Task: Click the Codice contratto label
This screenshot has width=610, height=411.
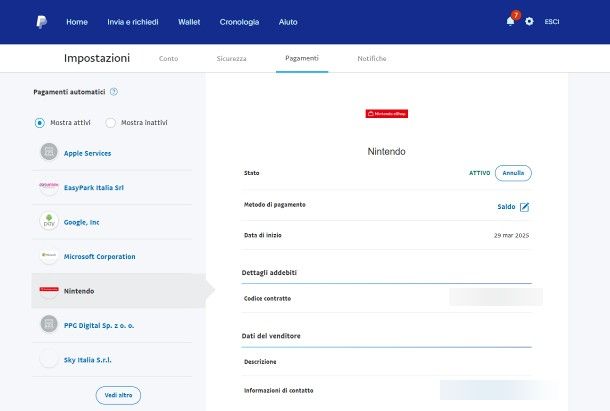Action: click(267, 299)
